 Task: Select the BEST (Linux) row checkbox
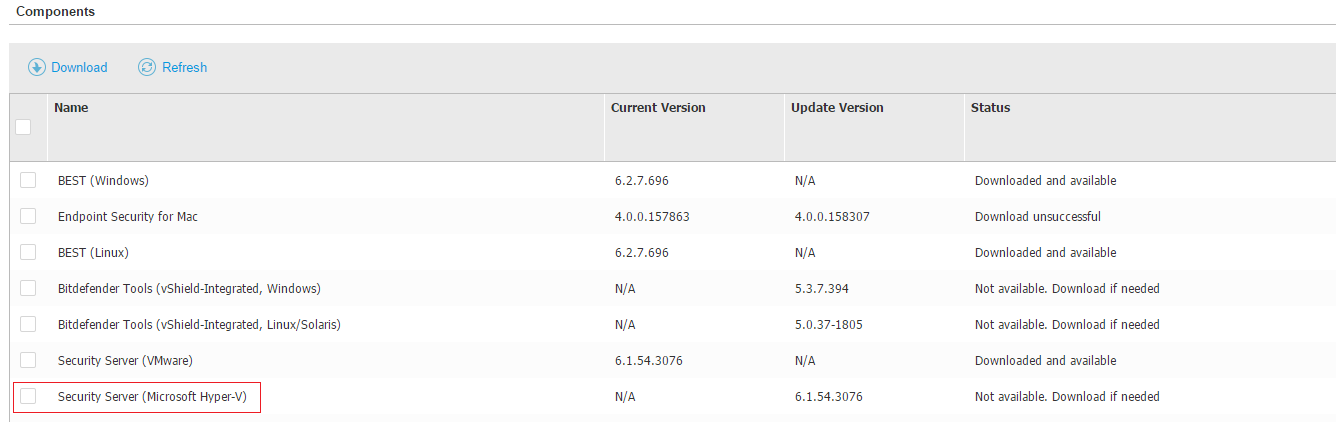pyautogui.click(x=28, y=252)
